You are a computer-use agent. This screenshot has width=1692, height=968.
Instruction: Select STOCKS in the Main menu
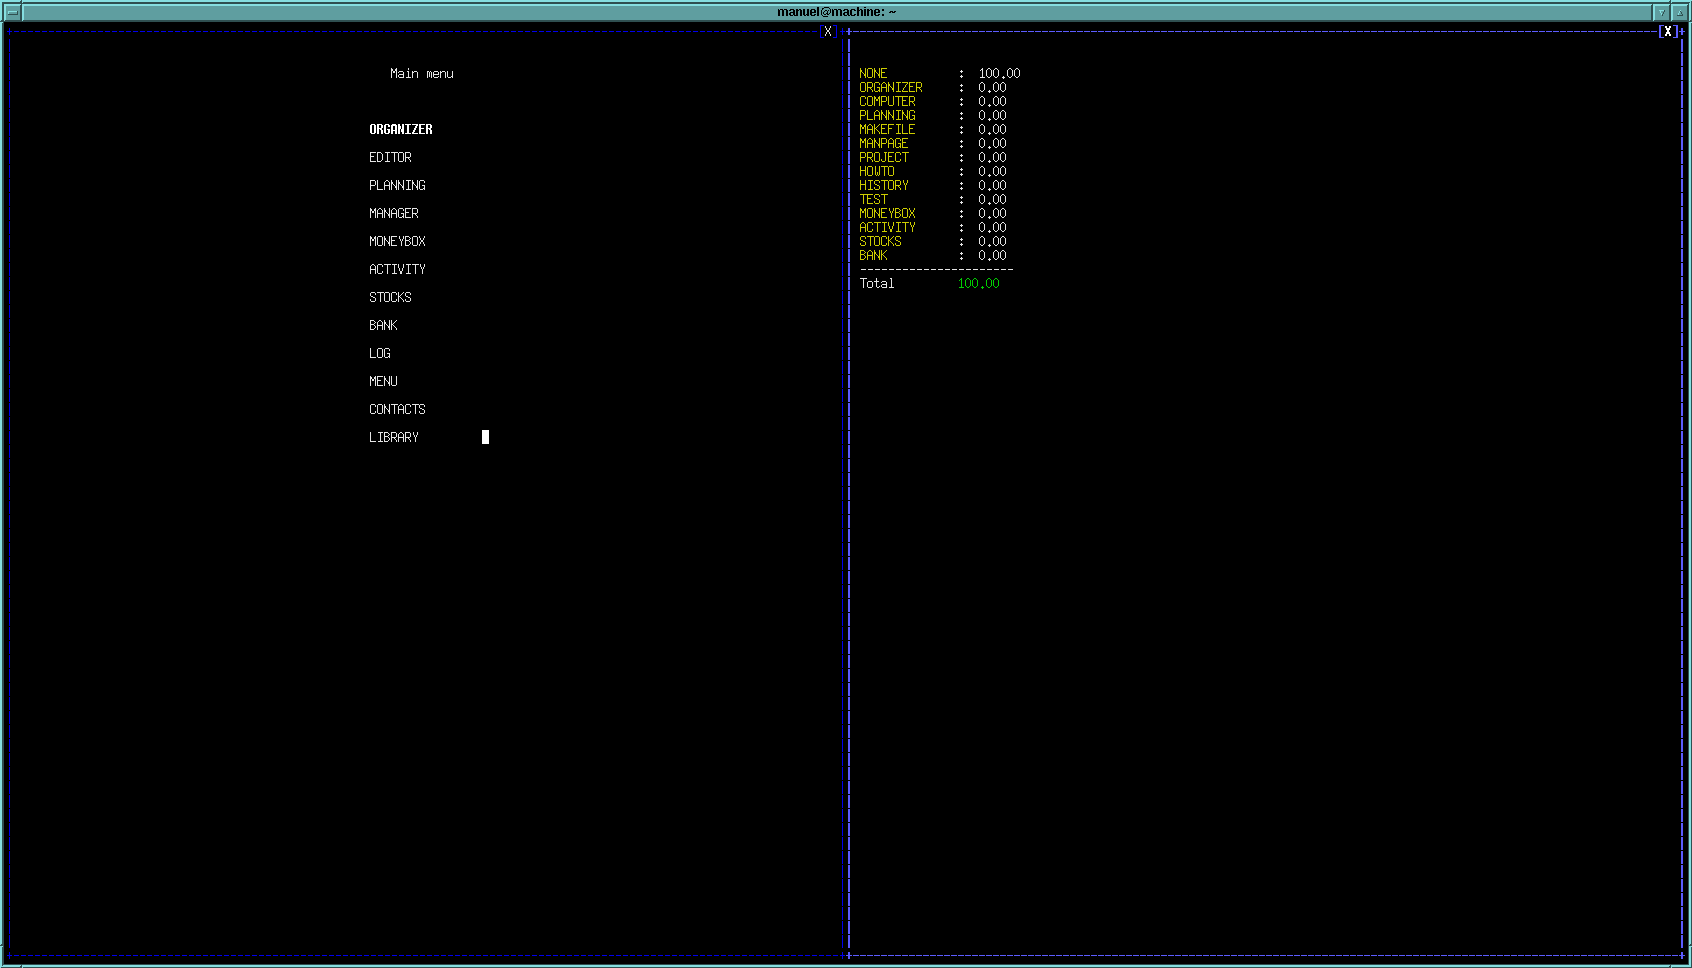390,298
